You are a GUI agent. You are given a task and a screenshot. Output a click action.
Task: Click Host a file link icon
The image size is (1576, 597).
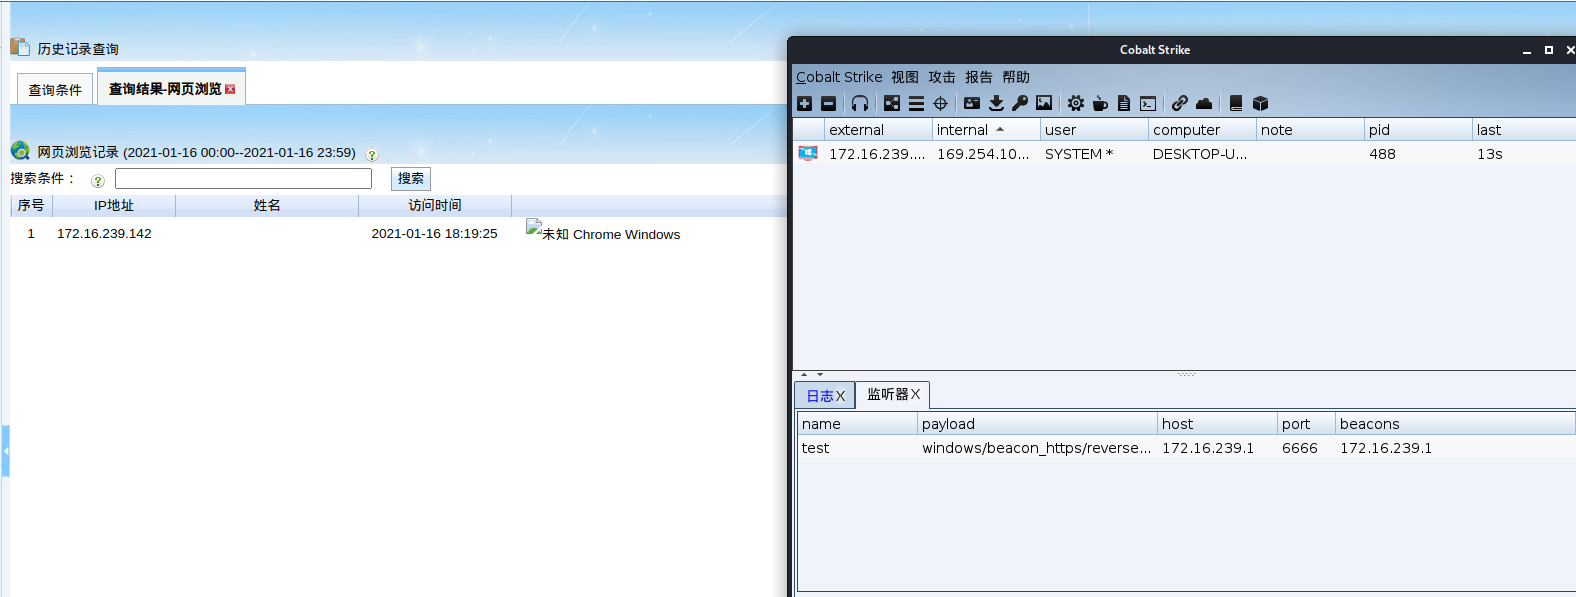pos(1180,103)
